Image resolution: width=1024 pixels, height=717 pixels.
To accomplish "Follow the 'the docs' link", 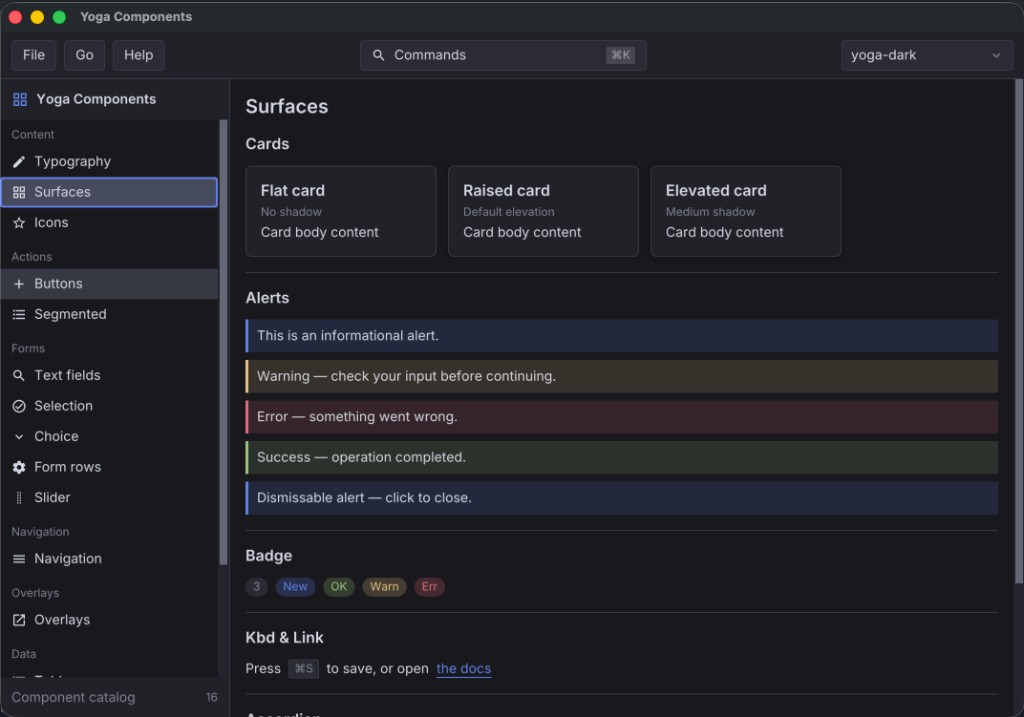I will tap(464, 669).
